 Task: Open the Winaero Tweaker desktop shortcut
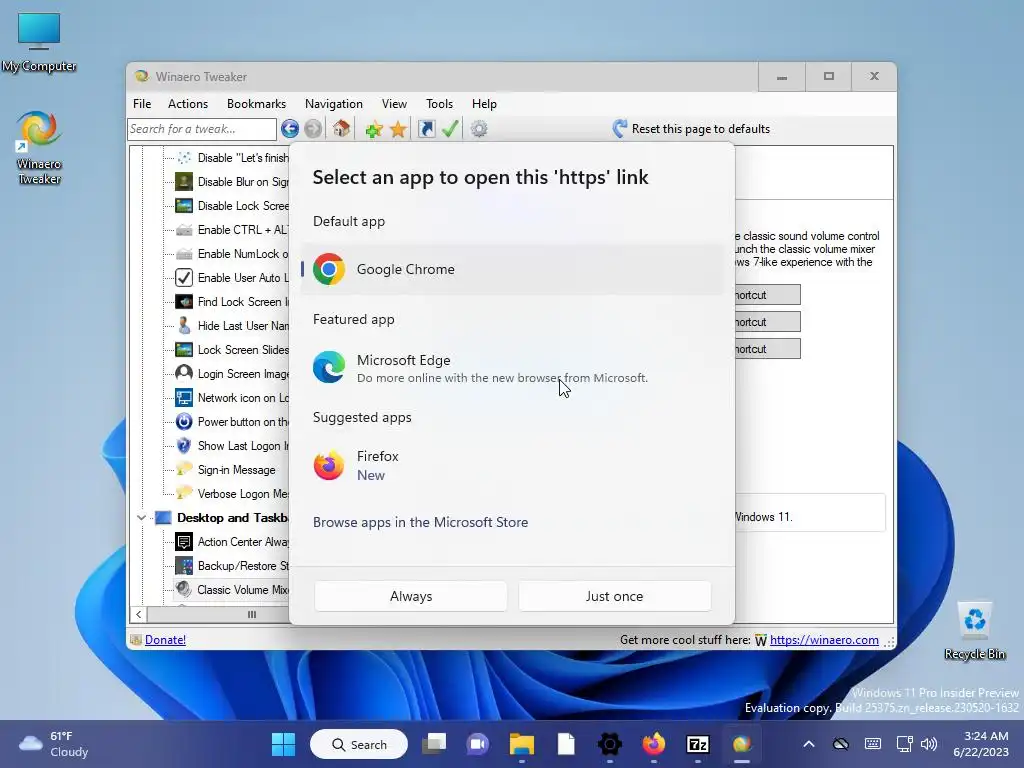pyautogui.click(x=39, y=148)
